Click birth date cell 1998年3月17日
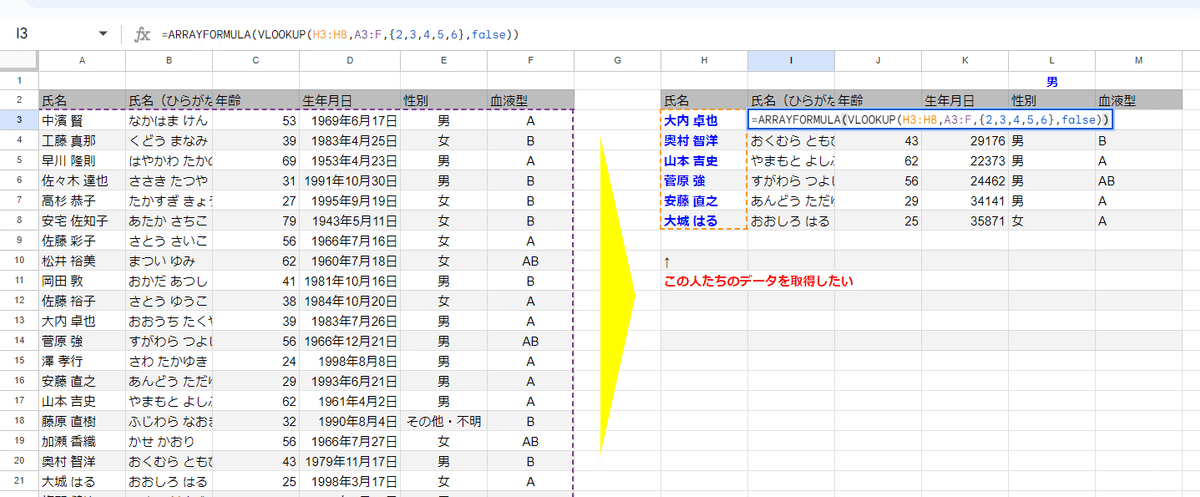 [349, 480]
